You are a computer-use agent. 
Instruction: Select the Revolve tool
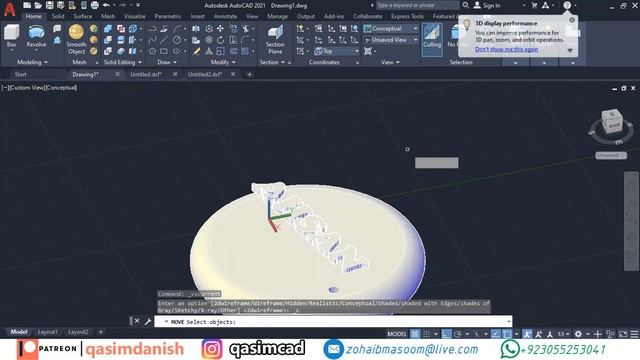pos(36,37)
